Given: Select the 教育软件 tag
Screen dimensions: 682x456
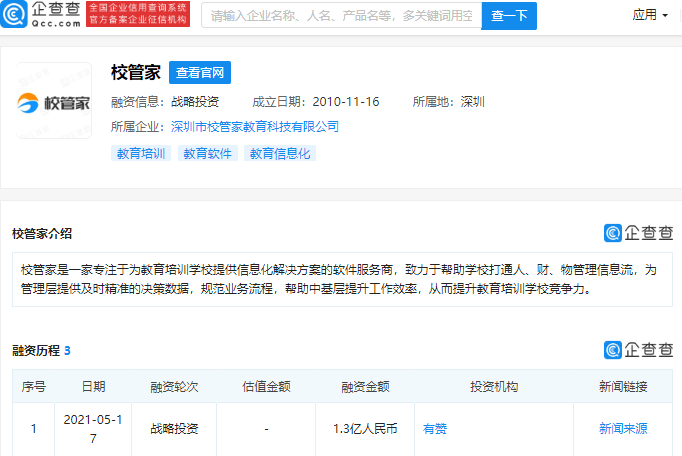Looking at the screenshot, I should click(207, 153).
